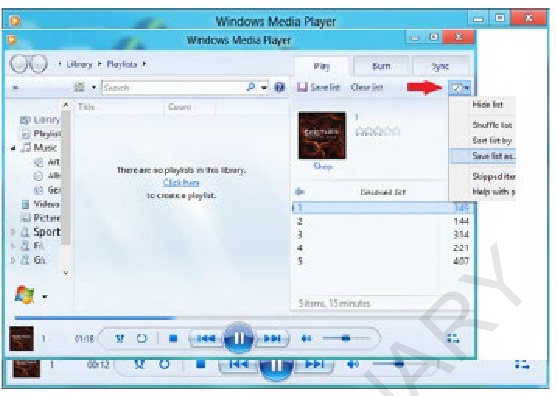Click Previous track in the back window

point(238,364)
